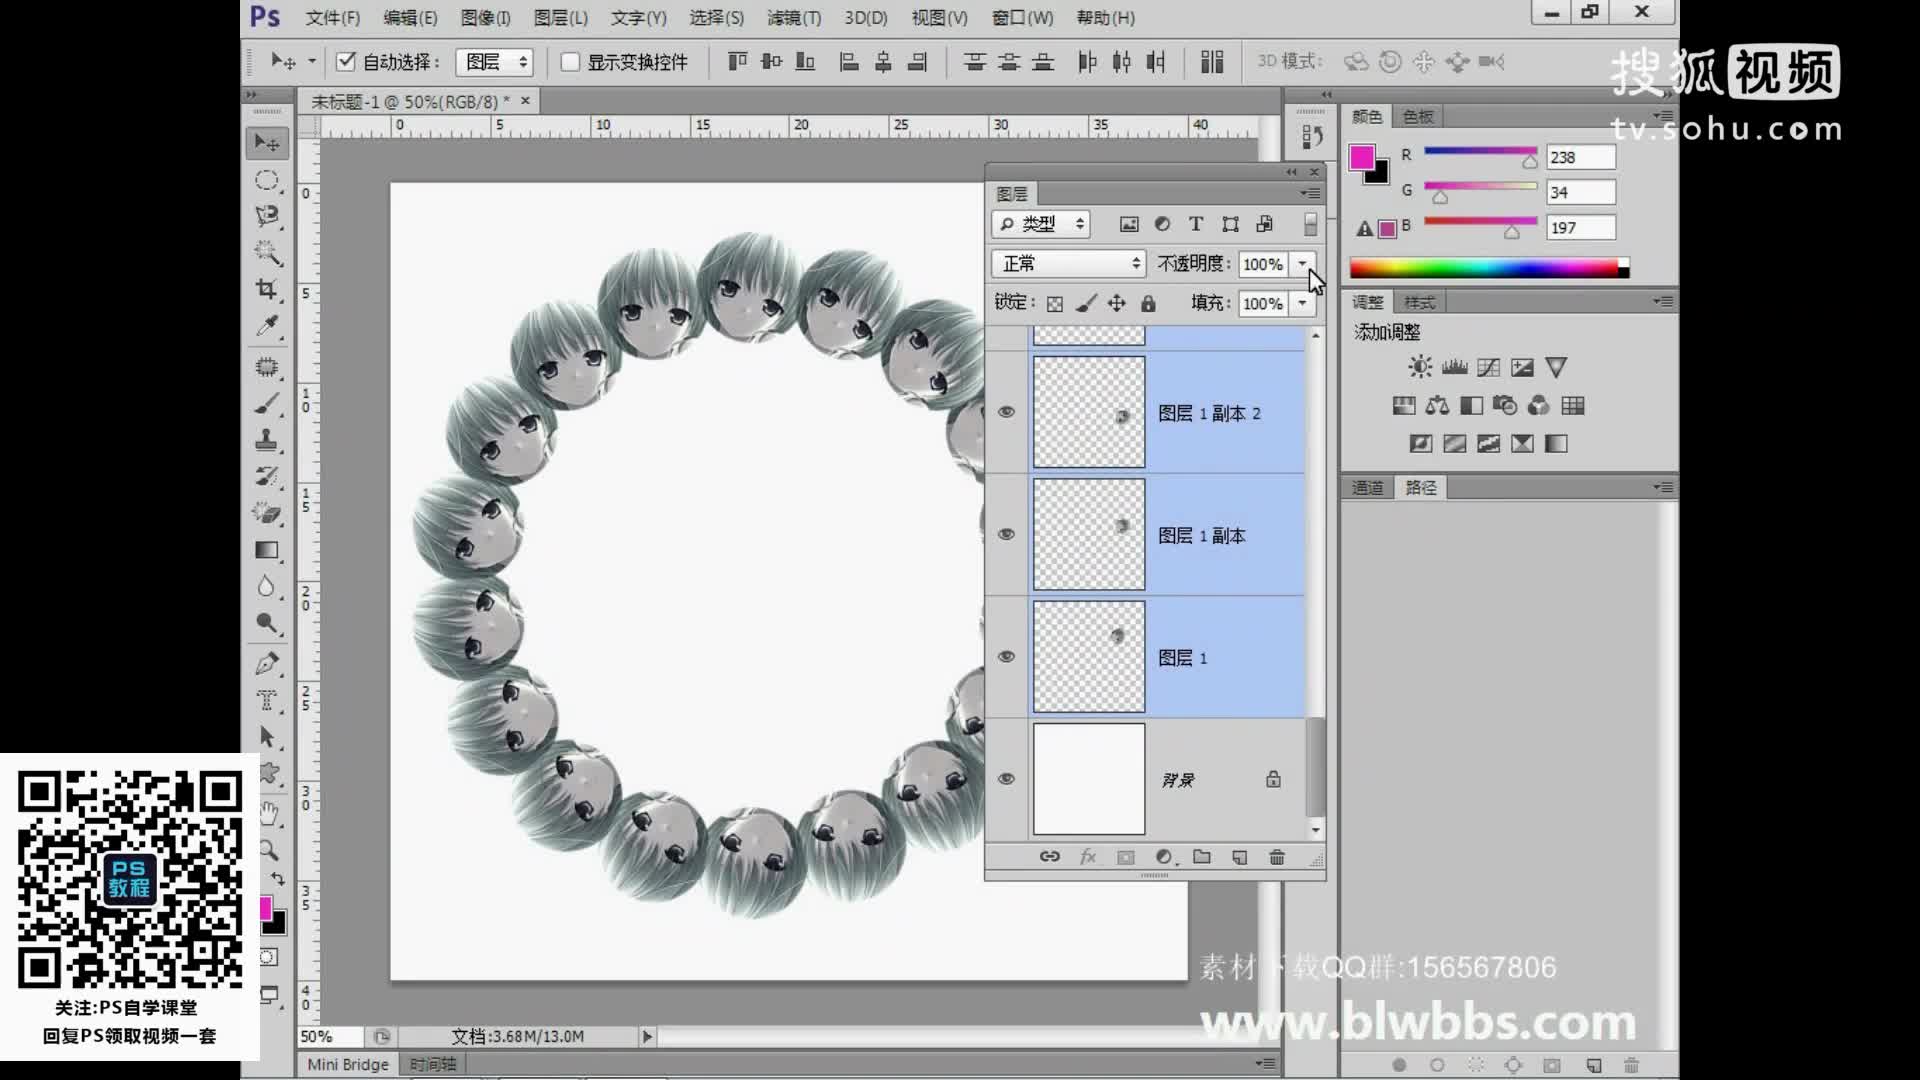The width and height of the screenshot is (1920, 1080).
Task: Select the Horizontal Type tool
Action: pyautogui.click(x=267, y=700)
